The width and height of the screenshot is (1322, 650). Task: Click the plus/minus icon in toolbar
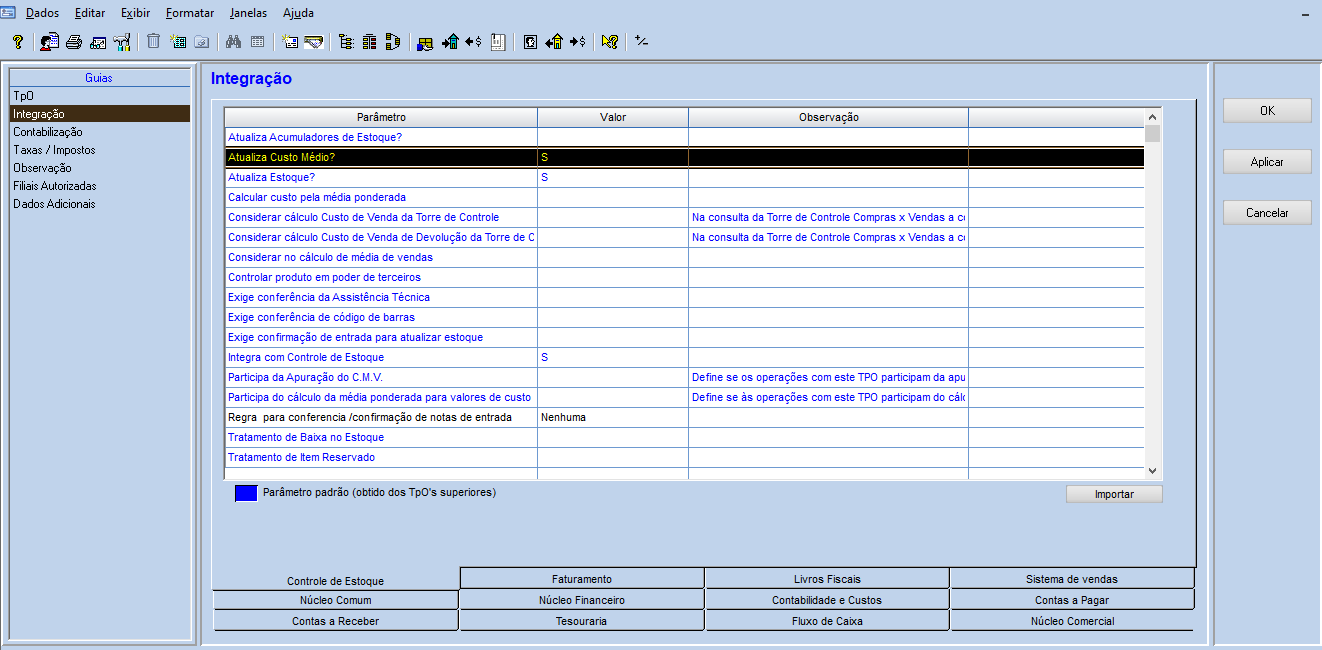coord(641,42)
